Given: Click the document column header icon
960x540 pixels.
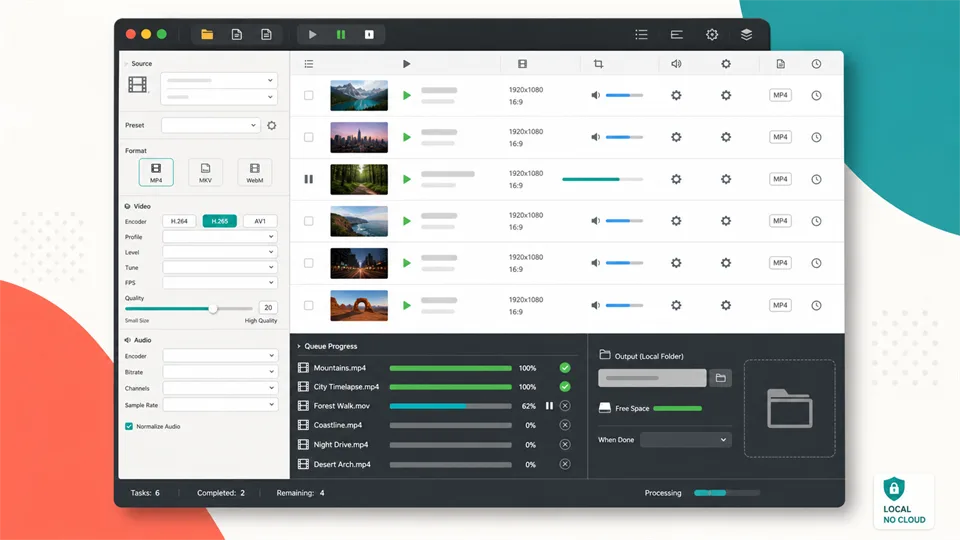Looking at the screenshot, I should 781,64.
